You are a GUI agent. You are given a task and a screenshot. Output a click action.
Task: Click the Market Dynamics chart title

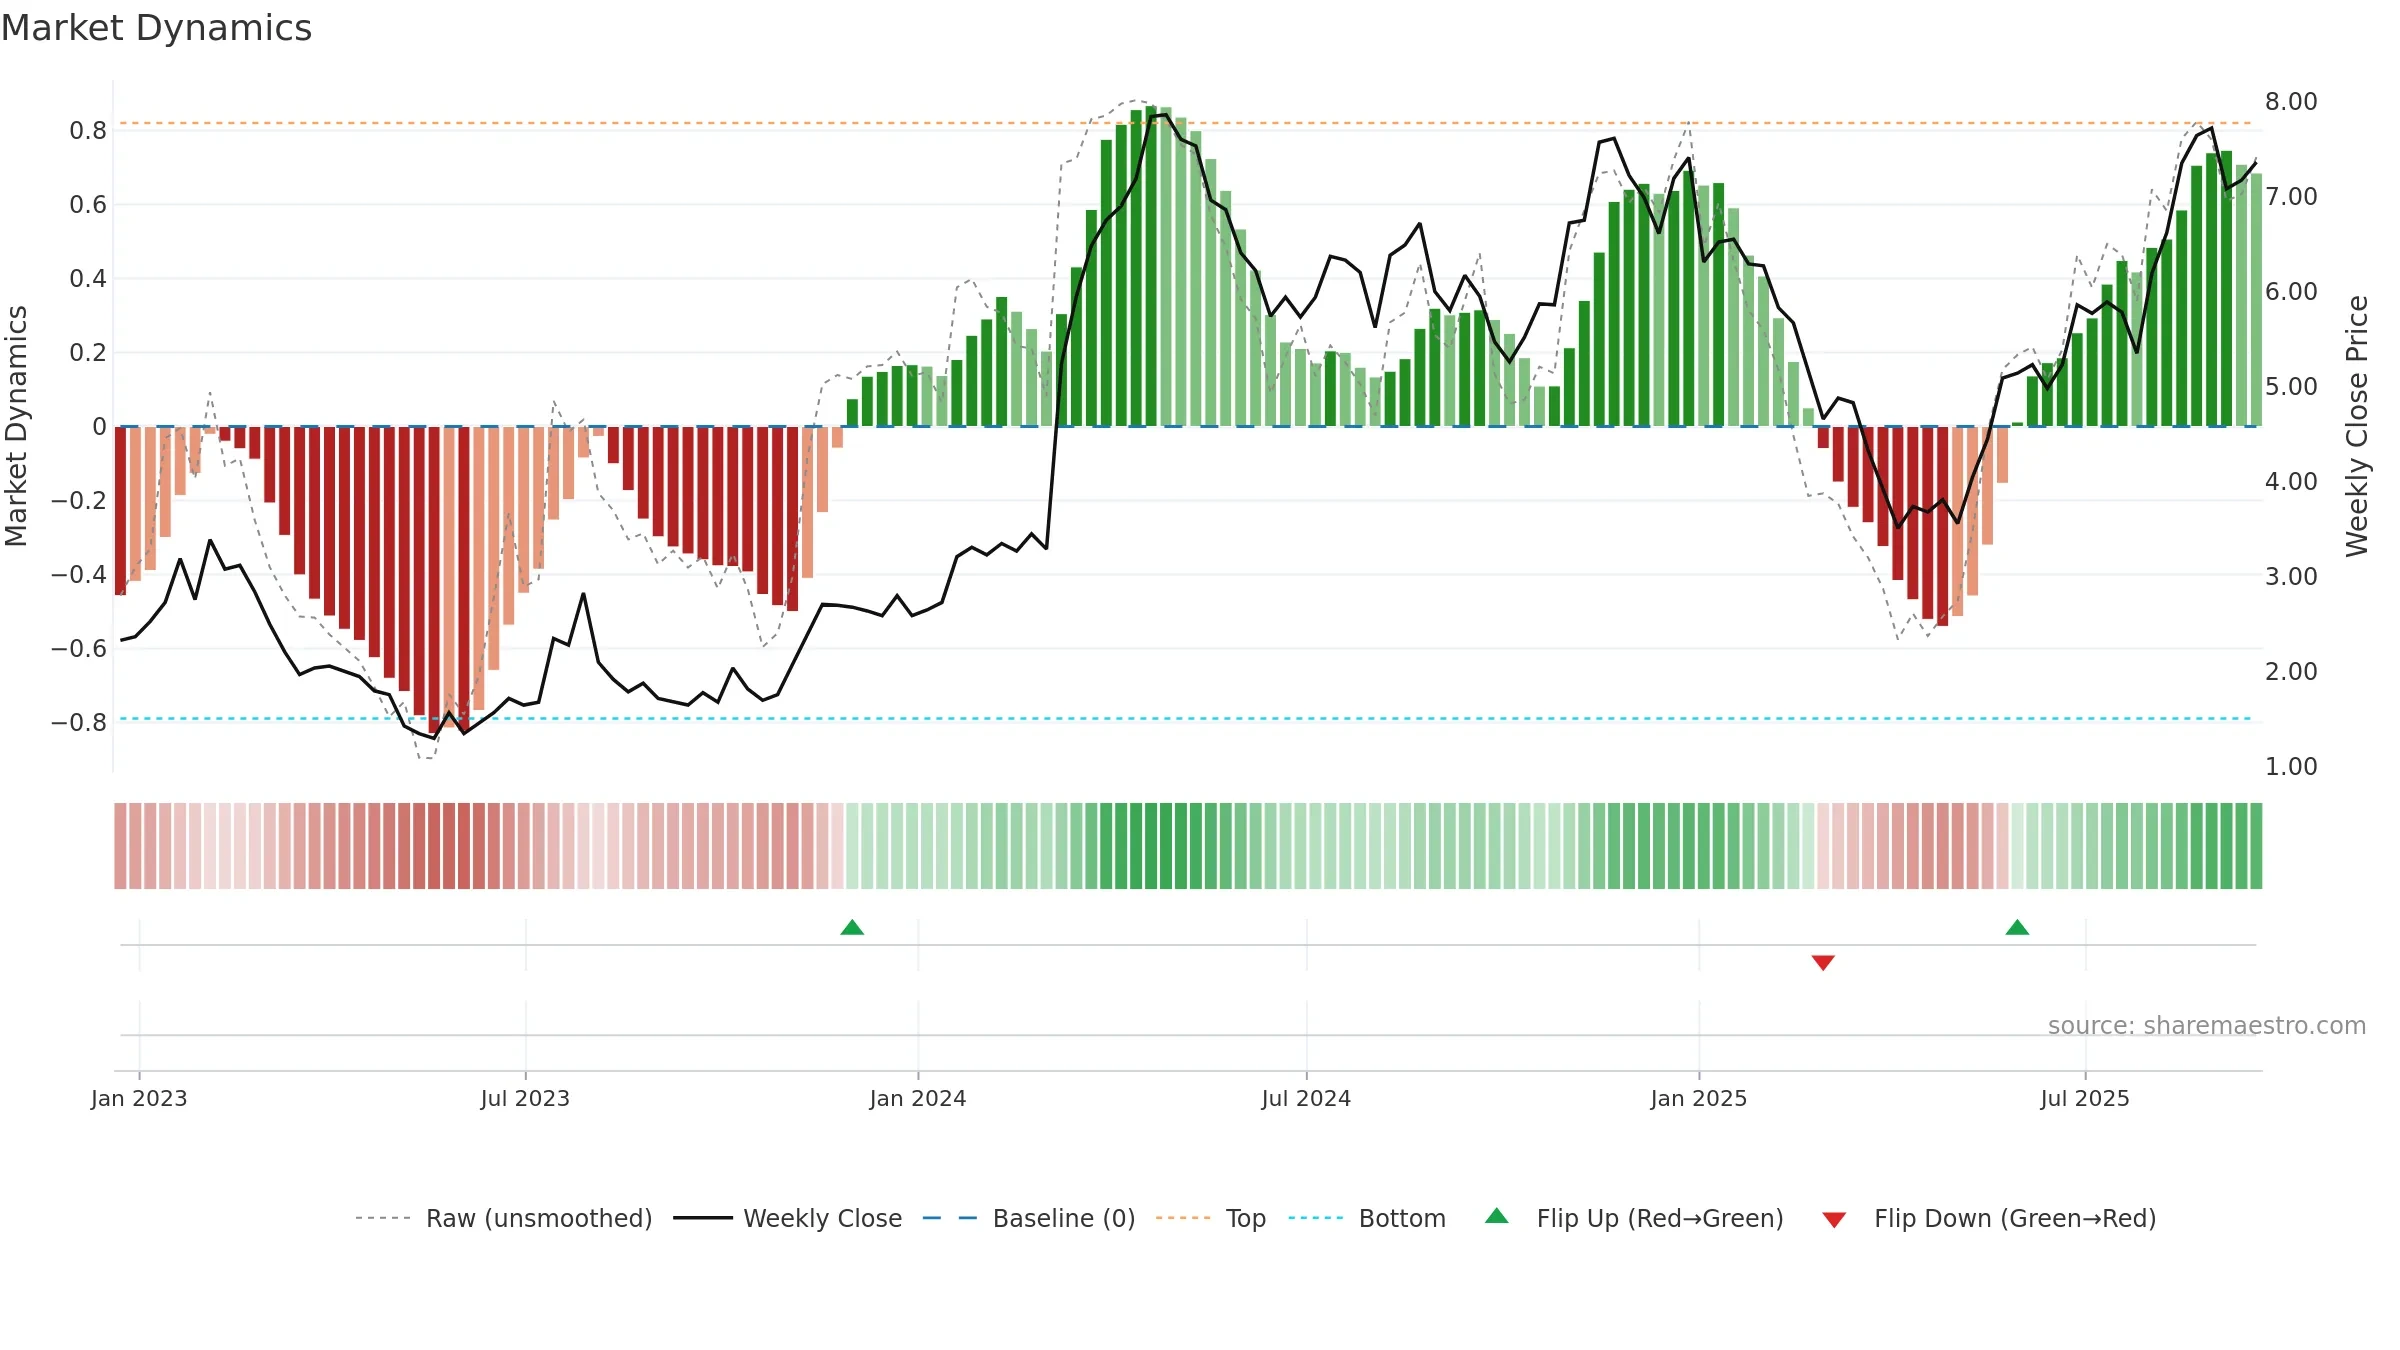(156, 28)
